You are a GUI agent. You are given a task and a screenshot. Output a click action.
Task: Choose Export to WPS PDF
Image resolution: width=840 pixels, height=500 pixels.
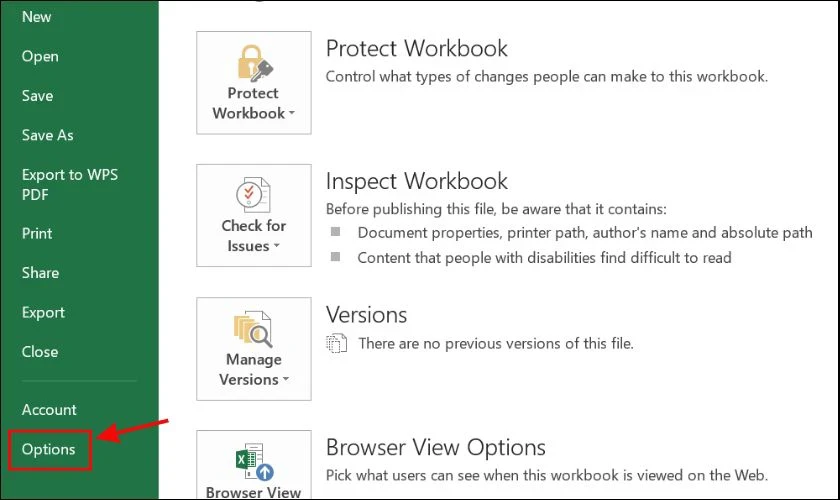tap(69, 184)
